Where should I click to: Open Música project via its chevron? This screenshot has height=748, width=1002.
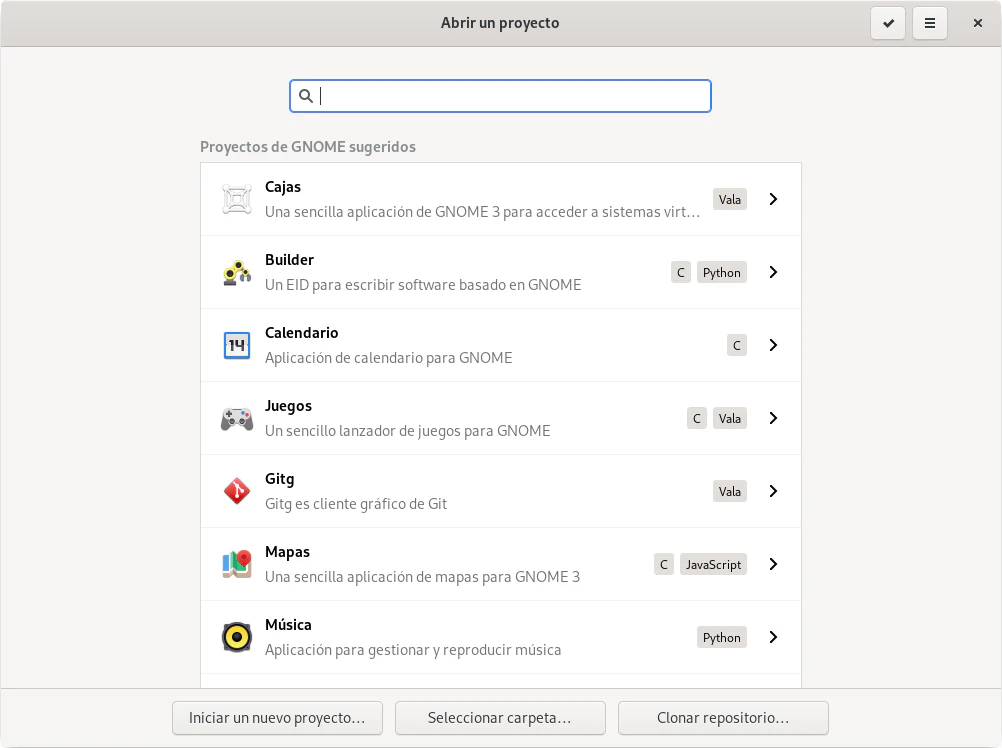click(773, 637)
